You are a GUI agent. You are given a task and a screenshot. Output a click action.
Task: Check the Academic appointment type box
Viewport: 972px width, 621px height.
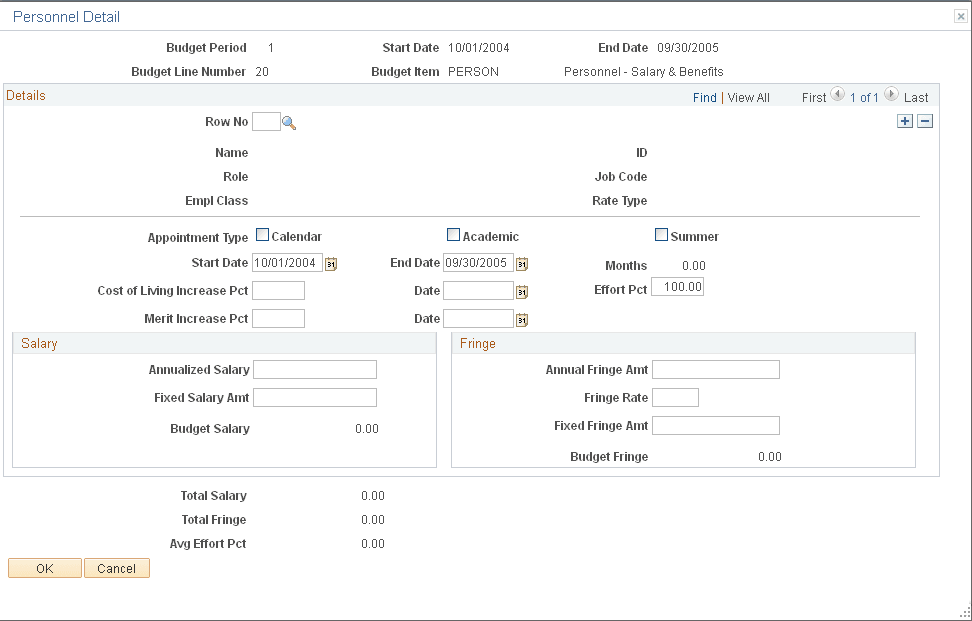click(x=453, y=233)
